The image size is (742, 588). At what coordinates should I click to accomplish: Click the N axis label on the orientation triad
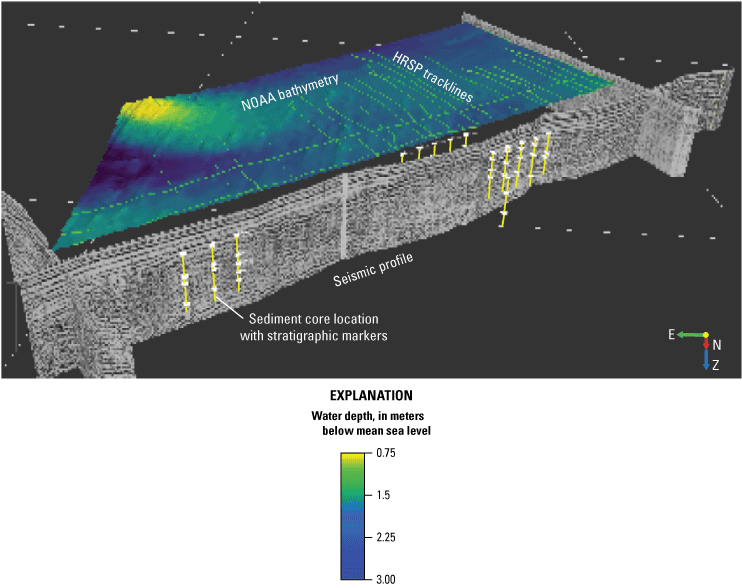pos(716,345)
